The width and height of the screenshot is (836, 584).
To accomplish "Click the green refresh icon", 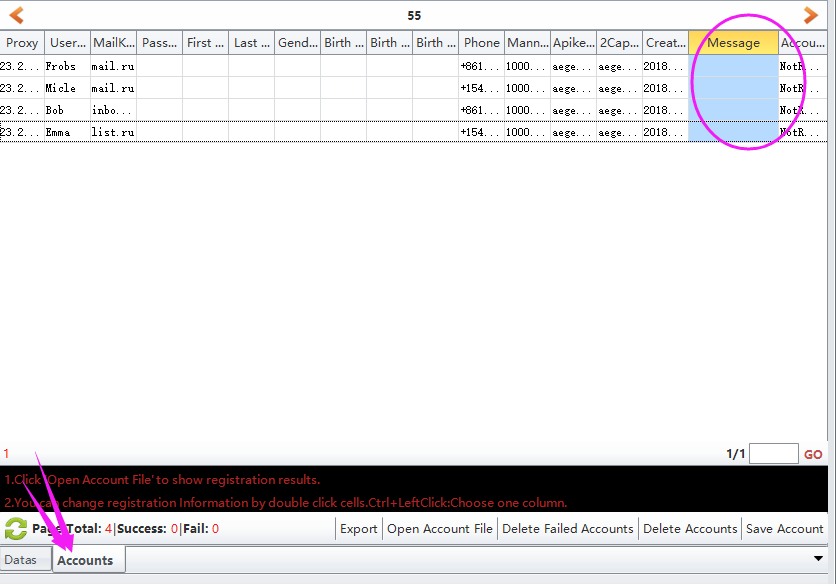I will click(x=16, y=529).
